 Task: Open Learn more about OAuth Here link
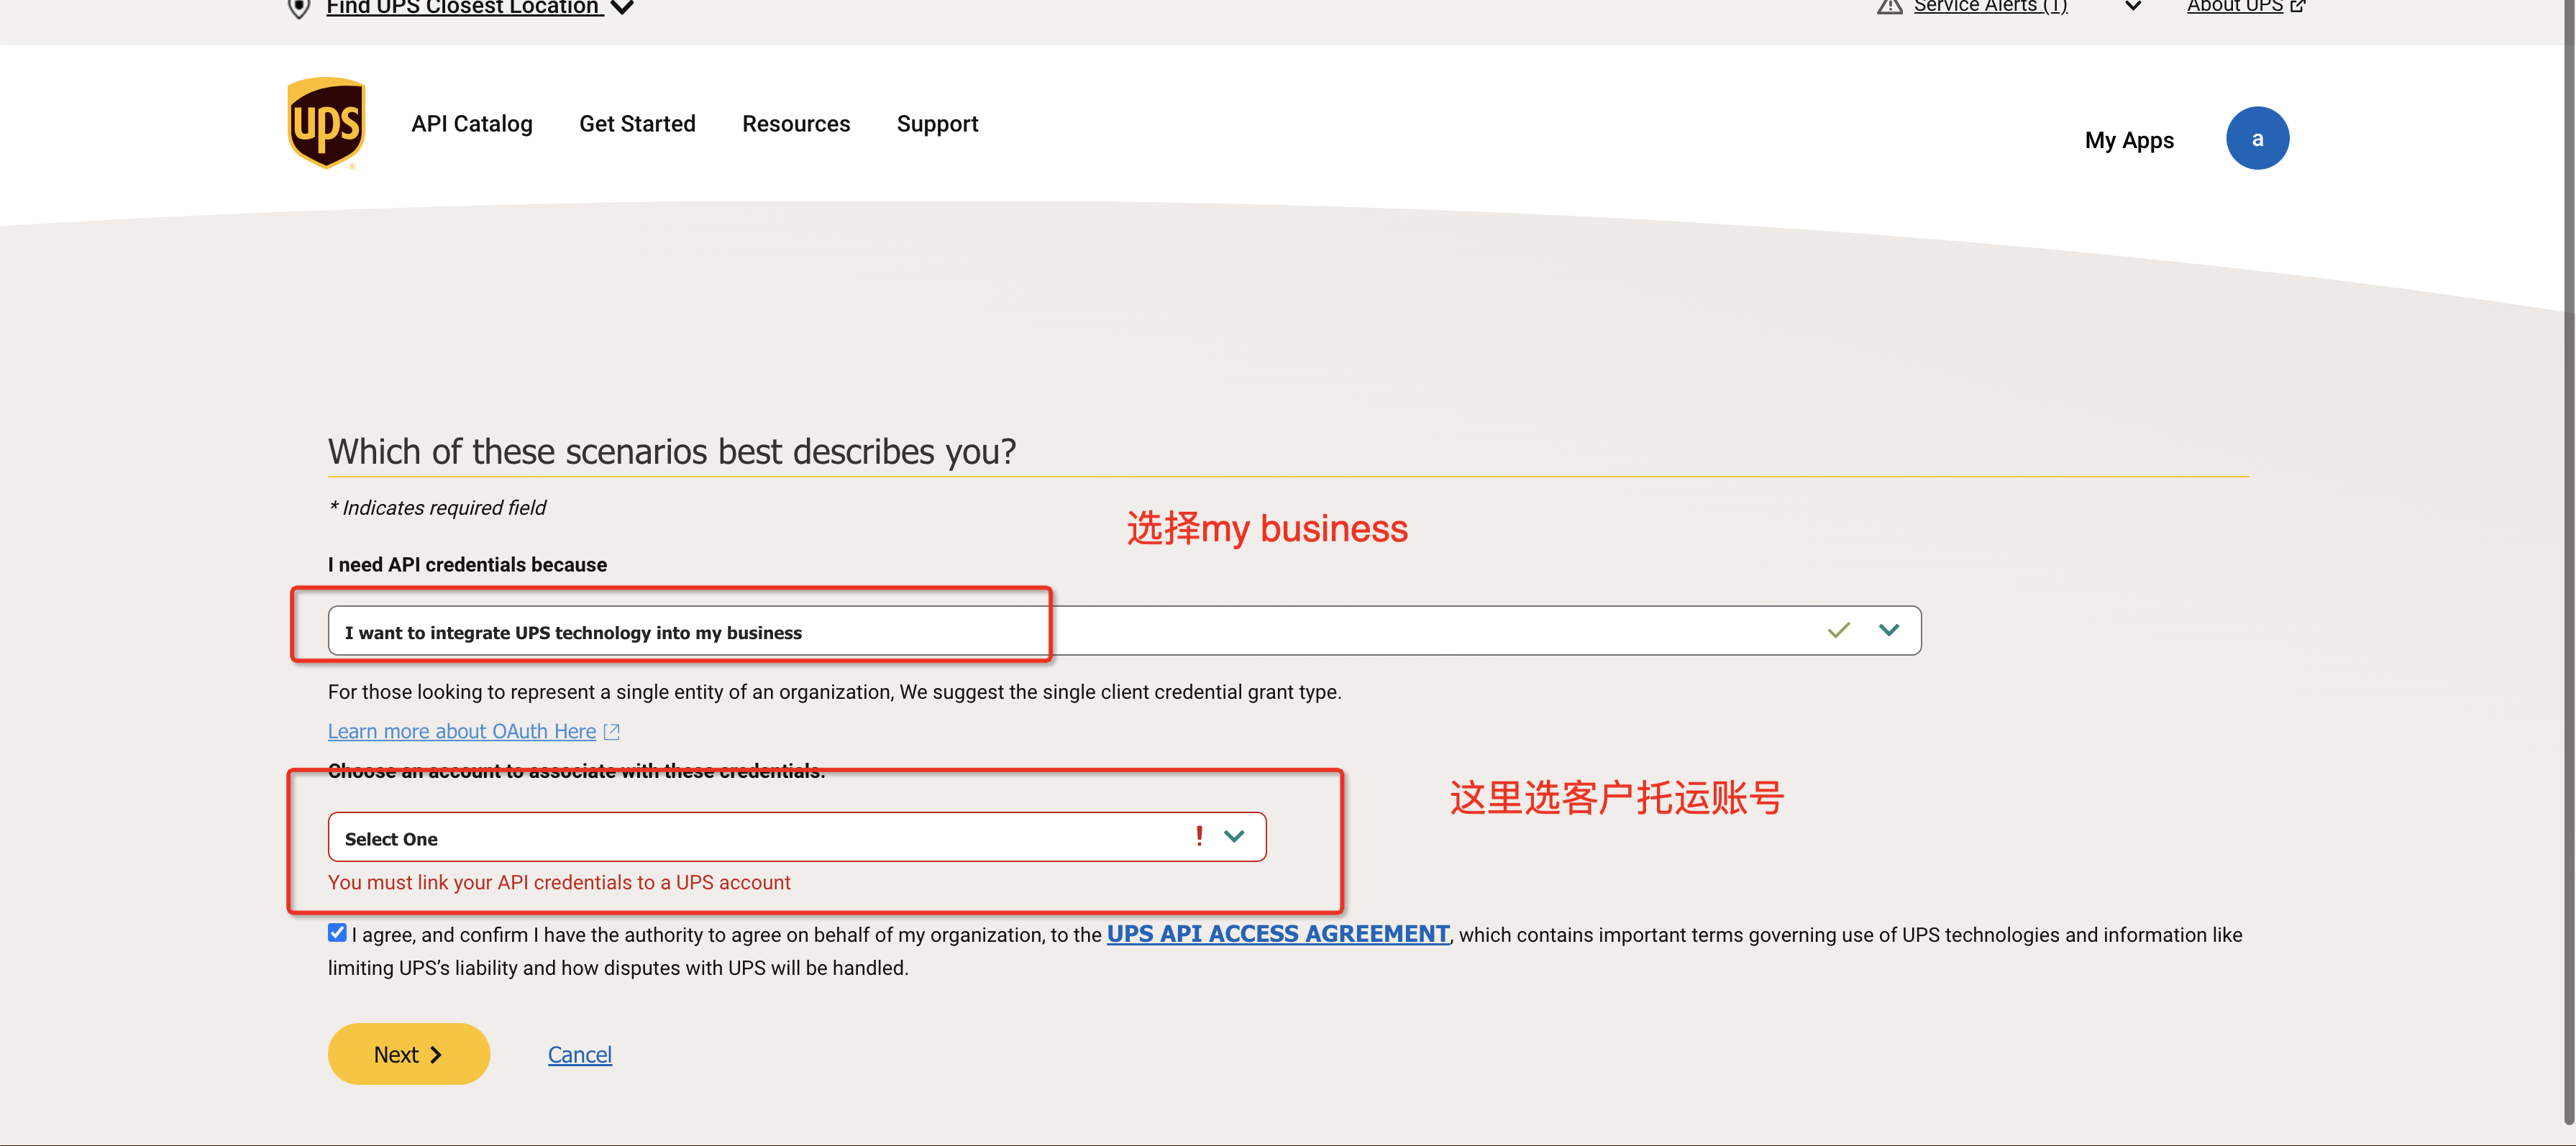[462, 732]
